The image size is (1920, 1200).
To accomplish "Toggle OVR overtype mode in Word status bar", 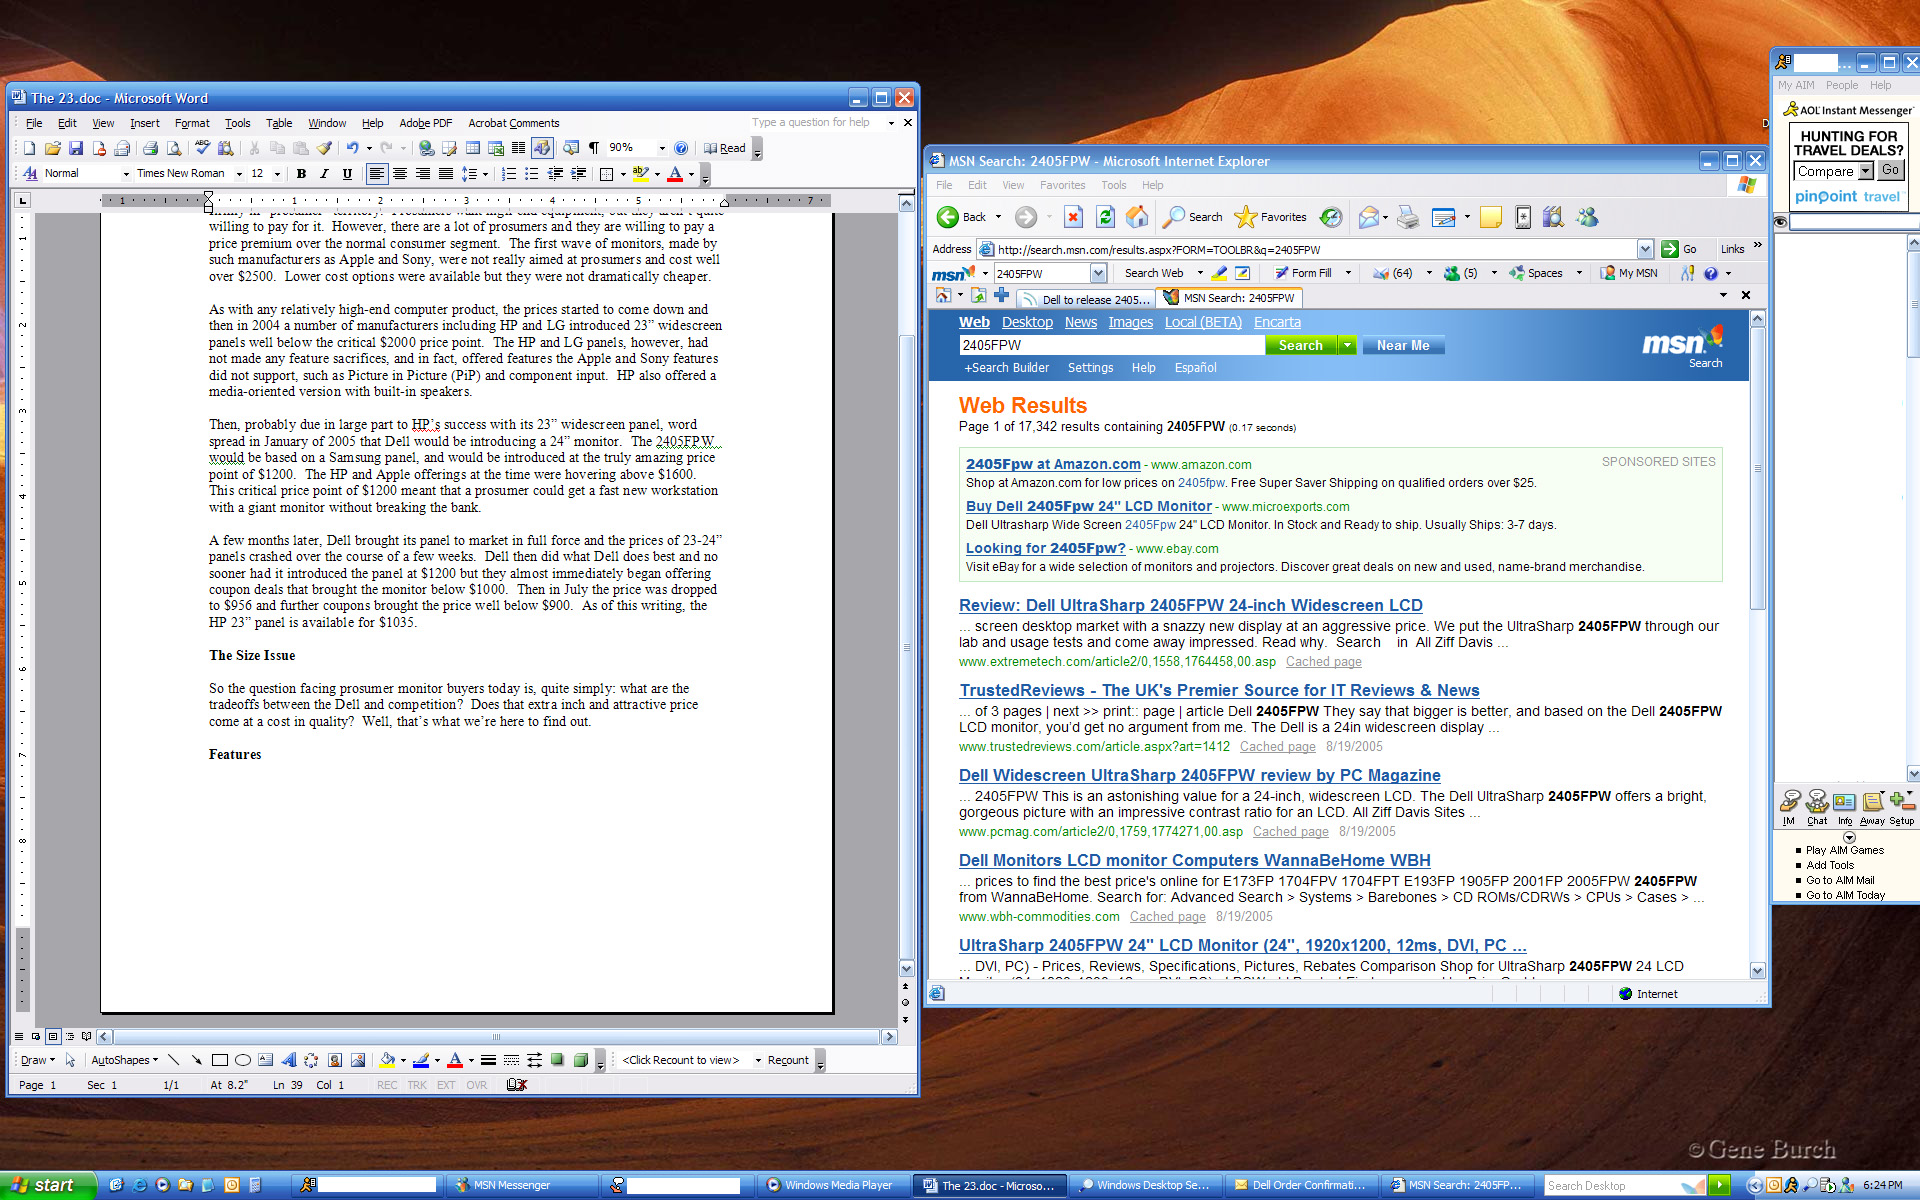I will (477, 1085).
